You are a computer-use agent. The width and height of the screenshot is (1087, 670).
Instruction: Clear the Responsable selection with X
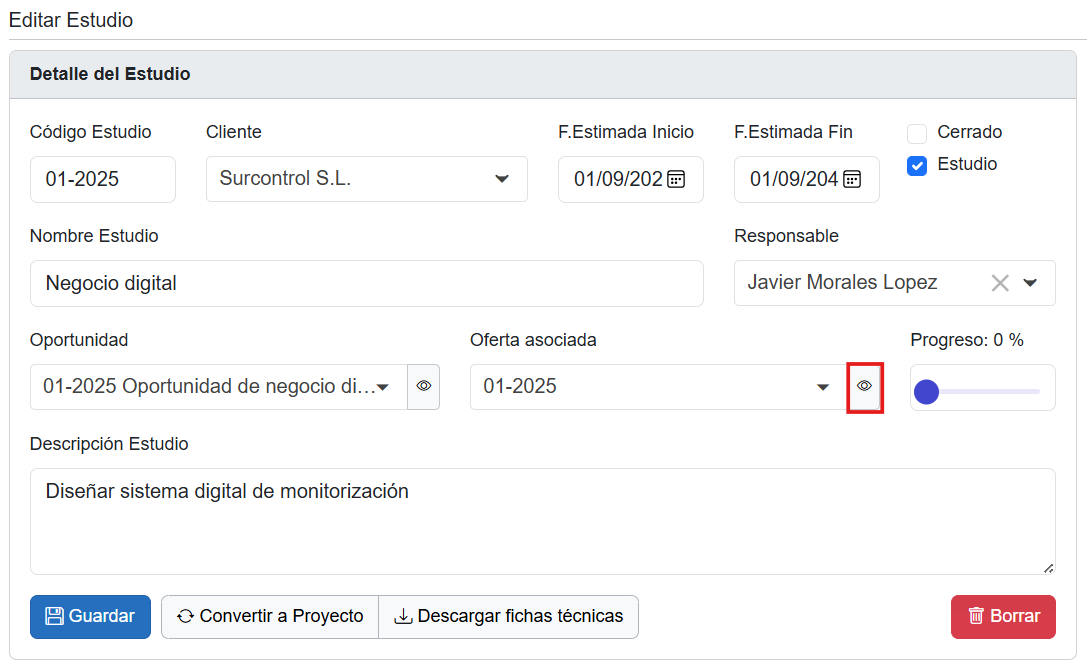click(x=999, y=283)
